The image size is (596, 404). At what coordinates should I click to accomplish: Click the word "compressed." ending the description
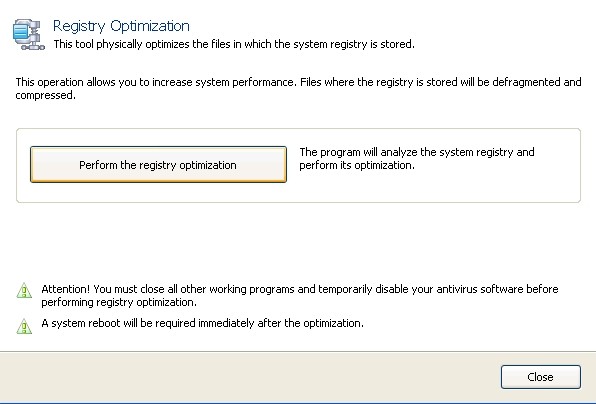click(46, 95)
